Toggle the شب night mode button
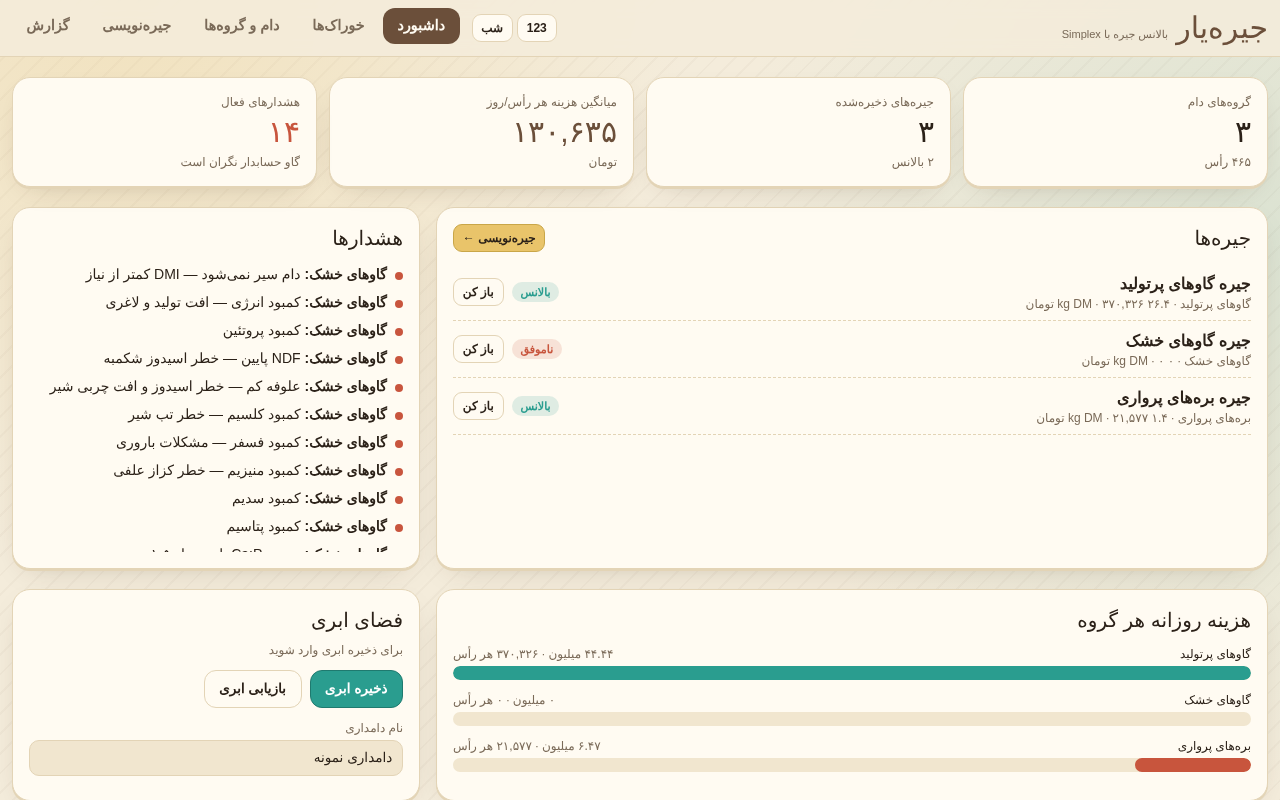Screen dimensions: 1280x800 [492, 28]
